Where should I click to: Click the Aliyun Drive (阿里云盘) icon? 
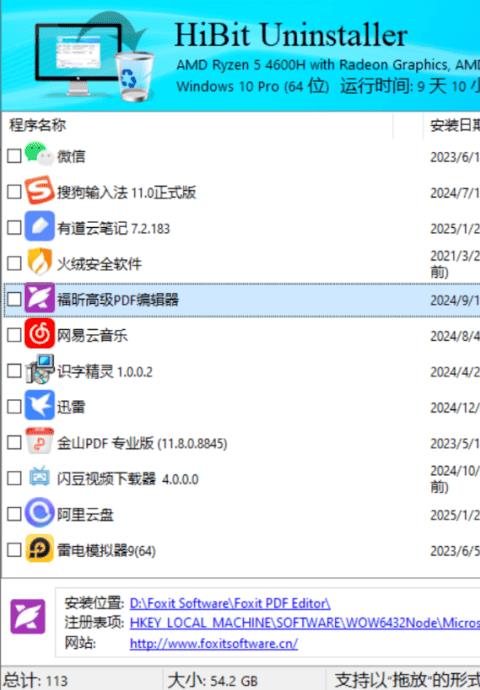tap(39, 513)
